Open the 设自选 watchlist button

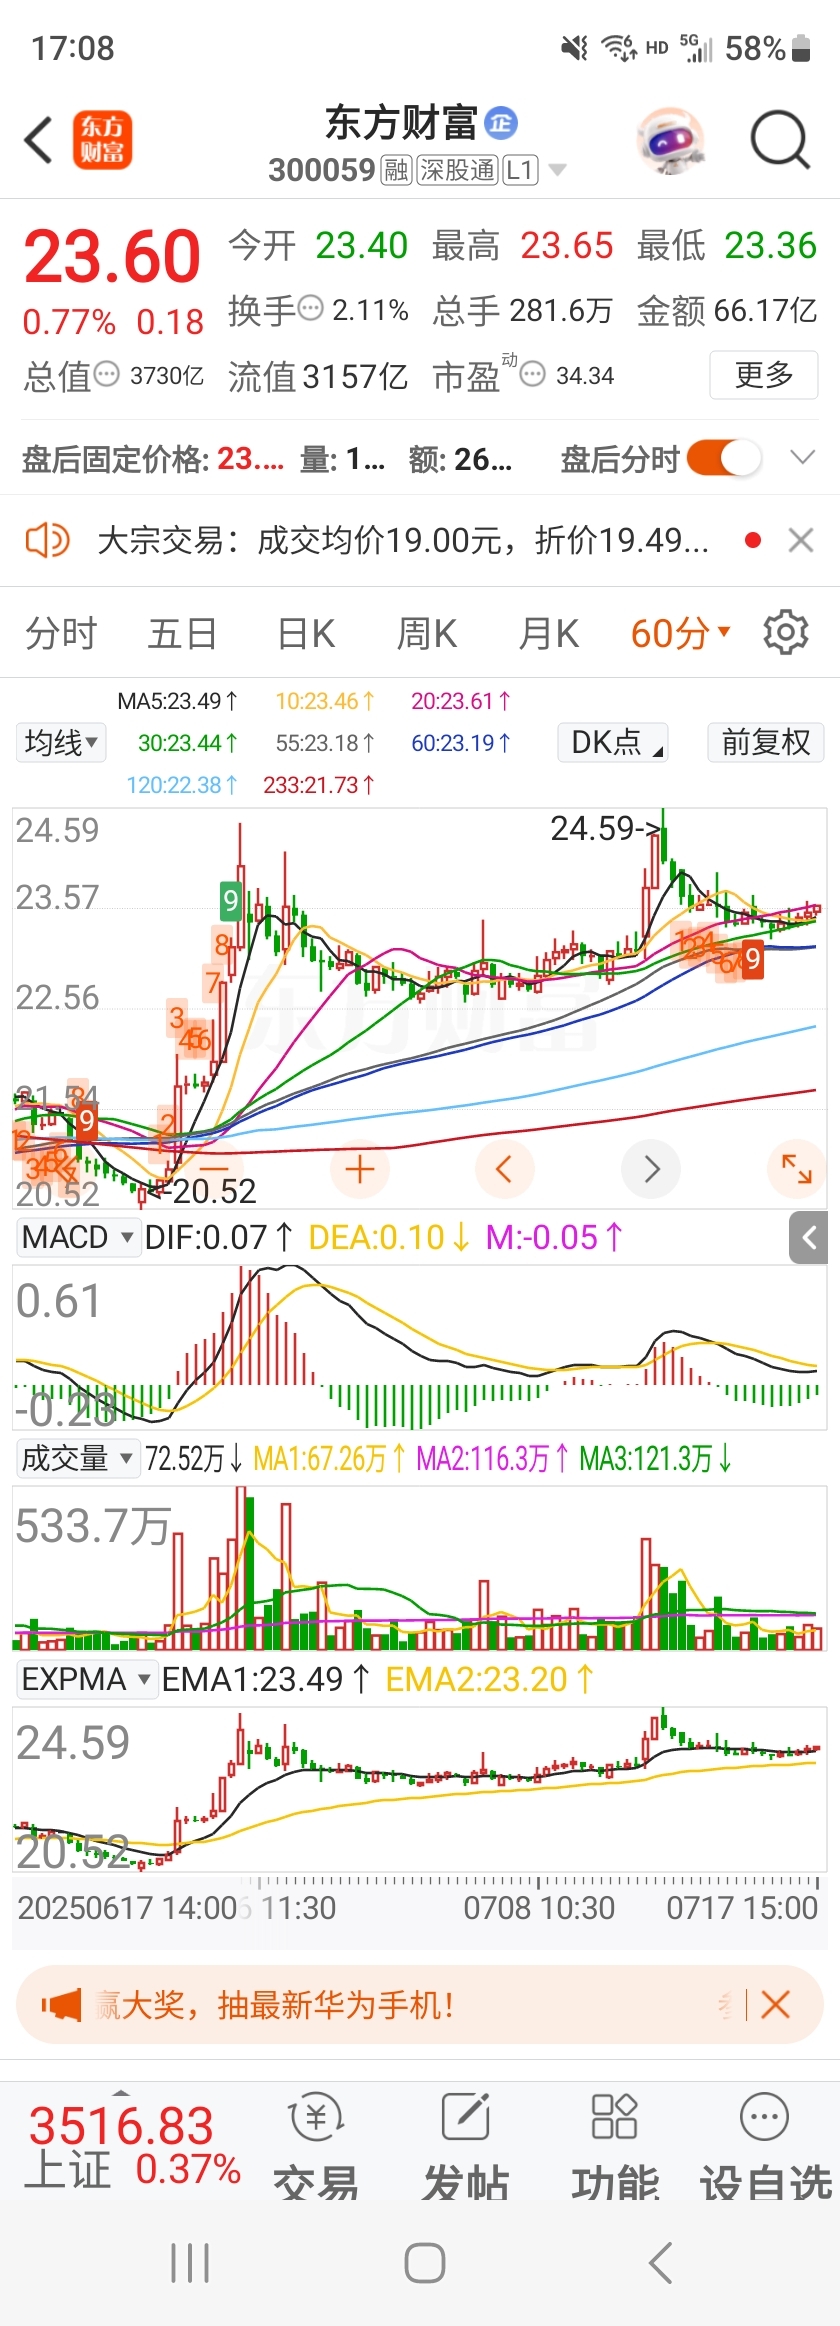click(x=766, y=2145)
